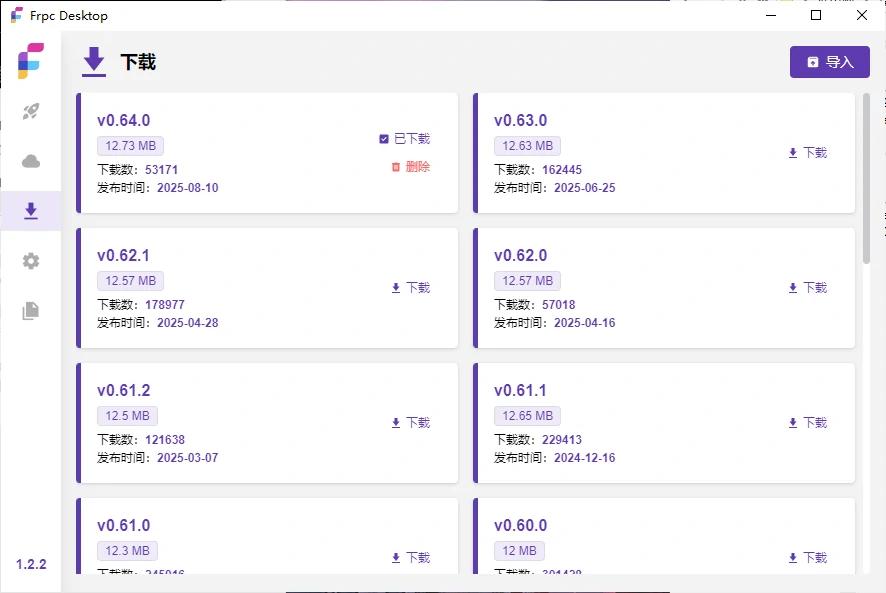Screen dimensions: 886x593
Task: Click the Frpc Desktop logo in sidebar
Action: pos(31,61)
